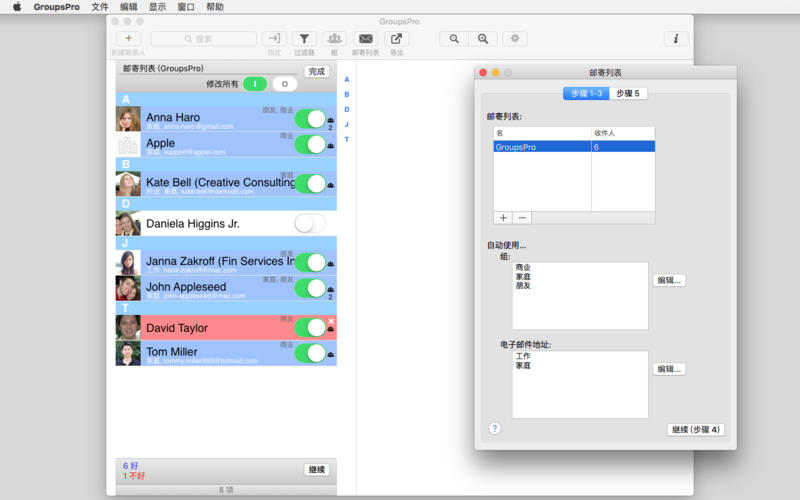The image size is (800, 500).
Task: Click the assign arrow toolbar icon
Action: [x=274, y=38]
